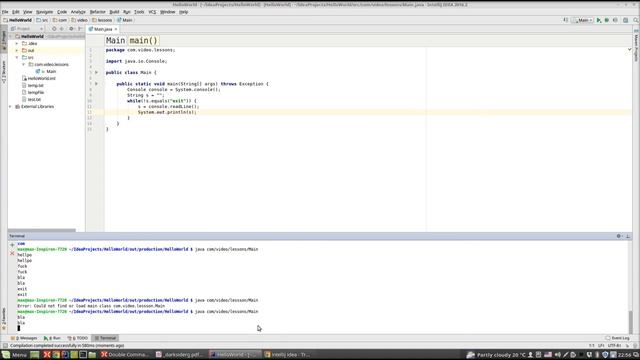Close terminal session with red X icon
Image resolution: width=640 pixels, height=360 pixels.
[12, 253]
